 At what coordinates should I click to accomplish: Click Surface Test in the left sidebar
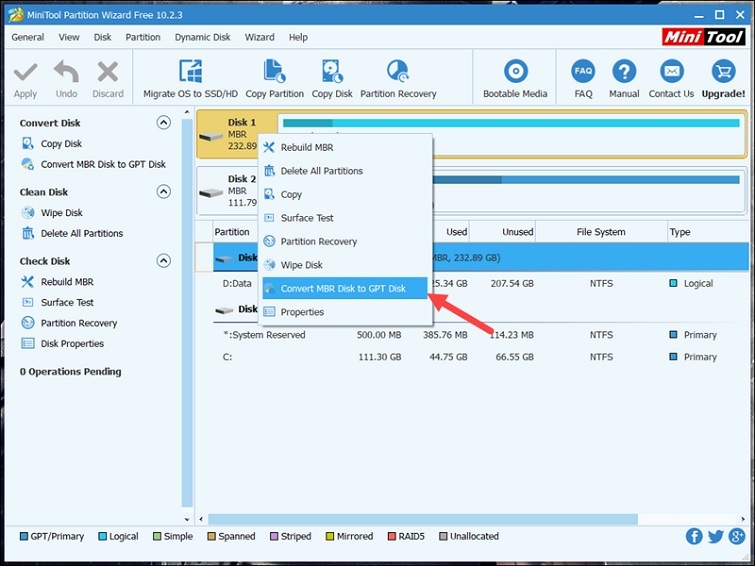pos(67,302)
